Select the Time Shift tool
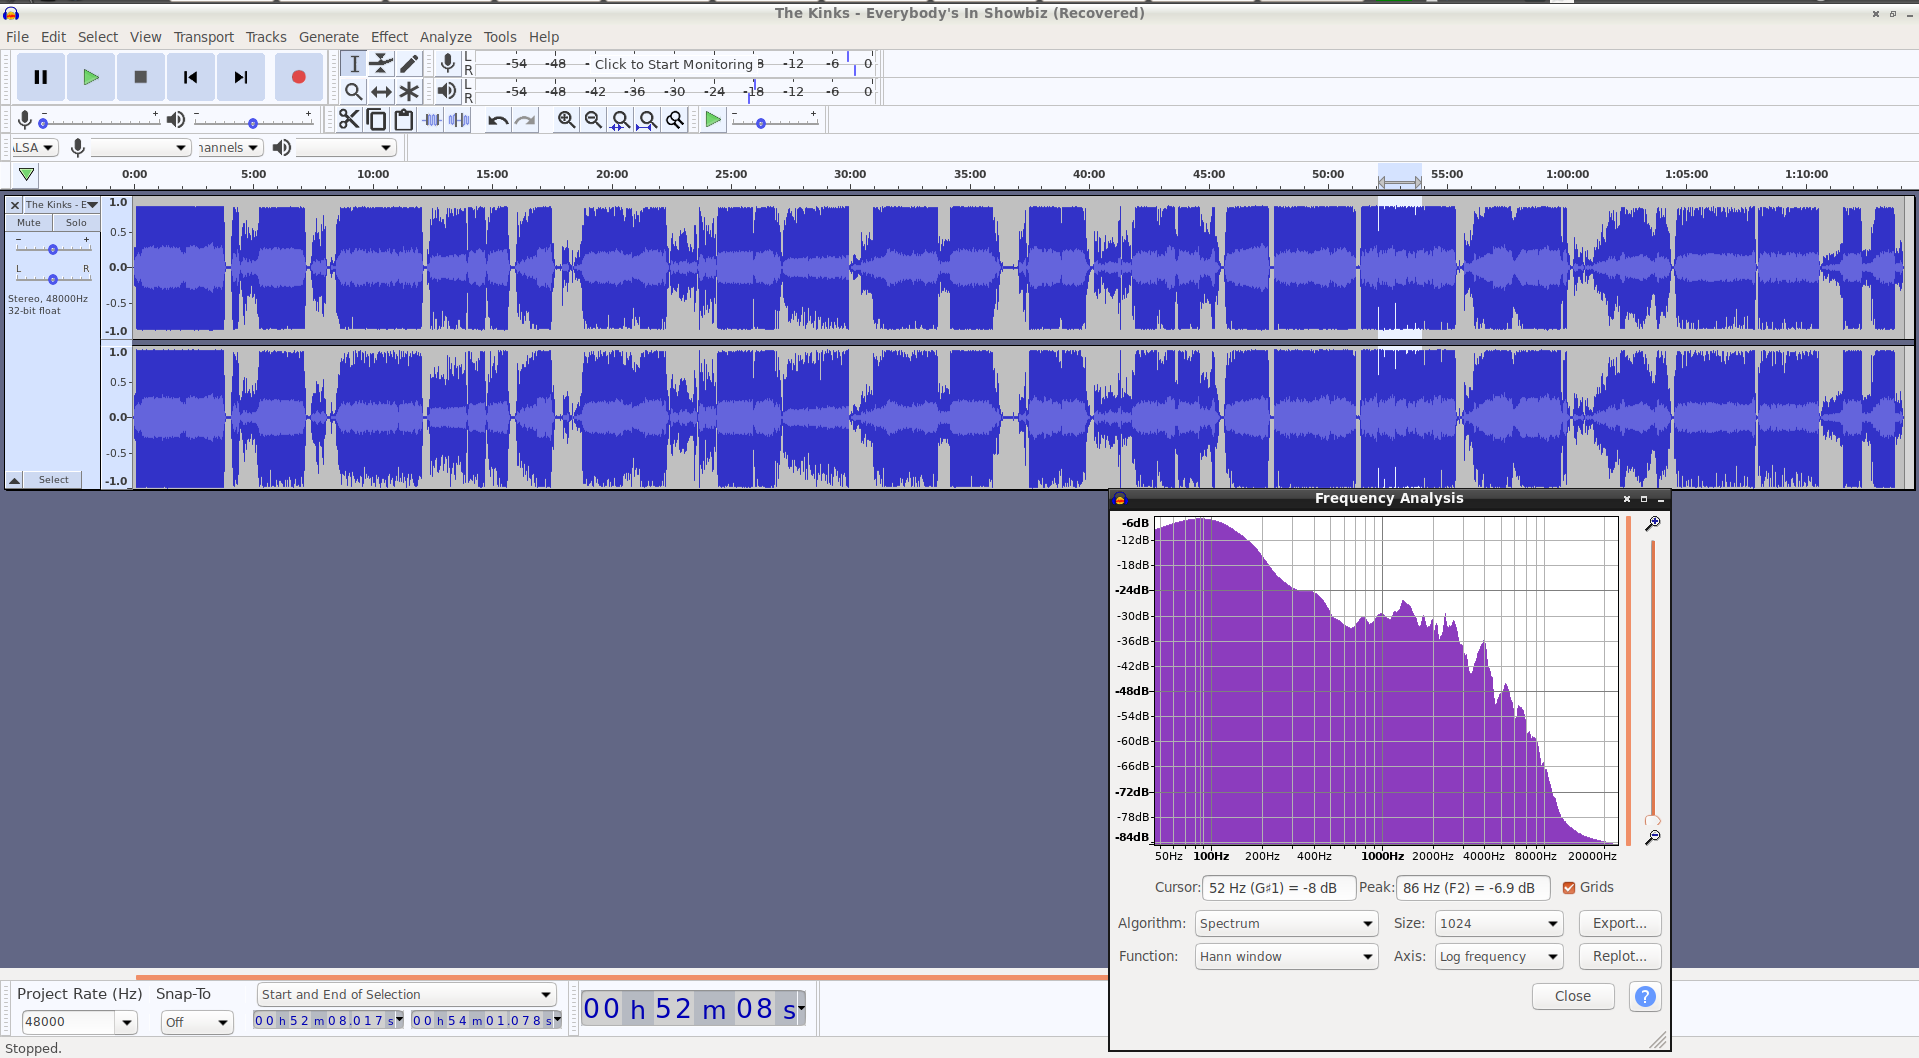 [x=381, y=92]
